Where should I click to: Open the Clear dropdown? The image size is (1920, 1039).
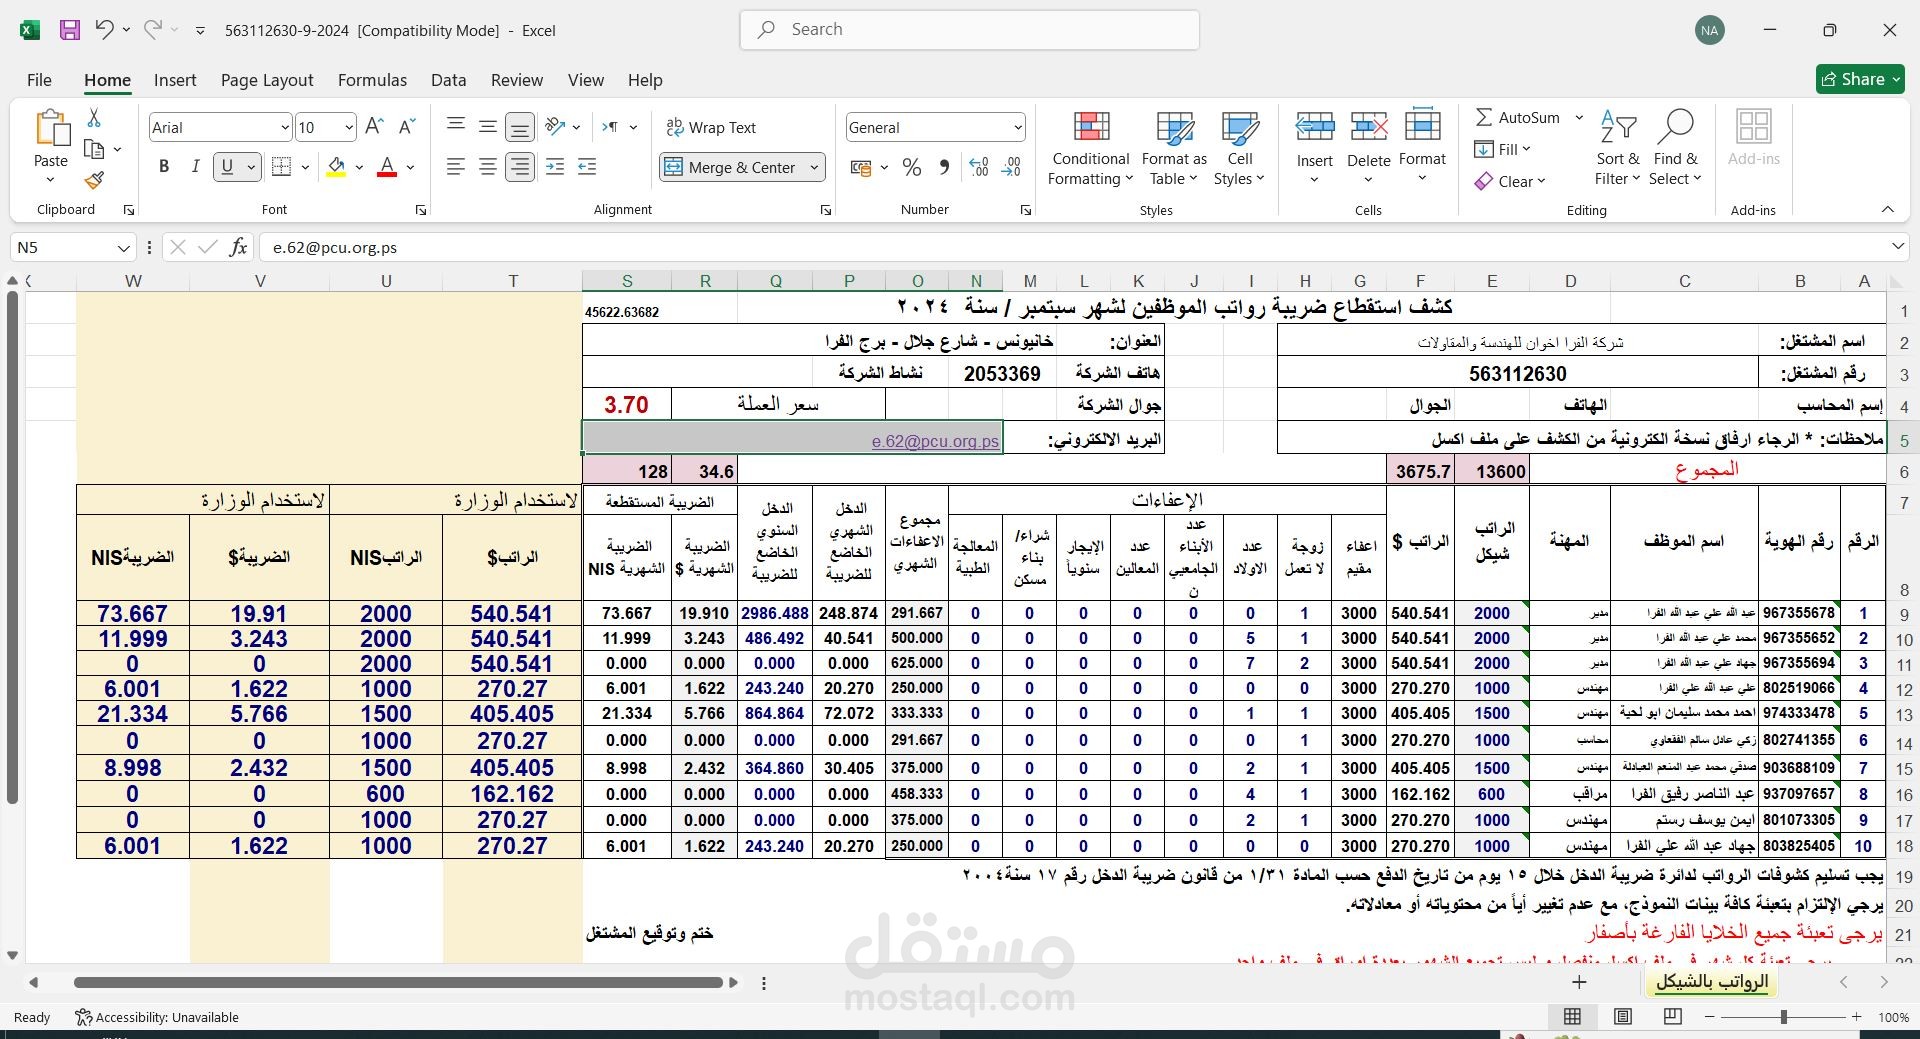coord(1510,181)
